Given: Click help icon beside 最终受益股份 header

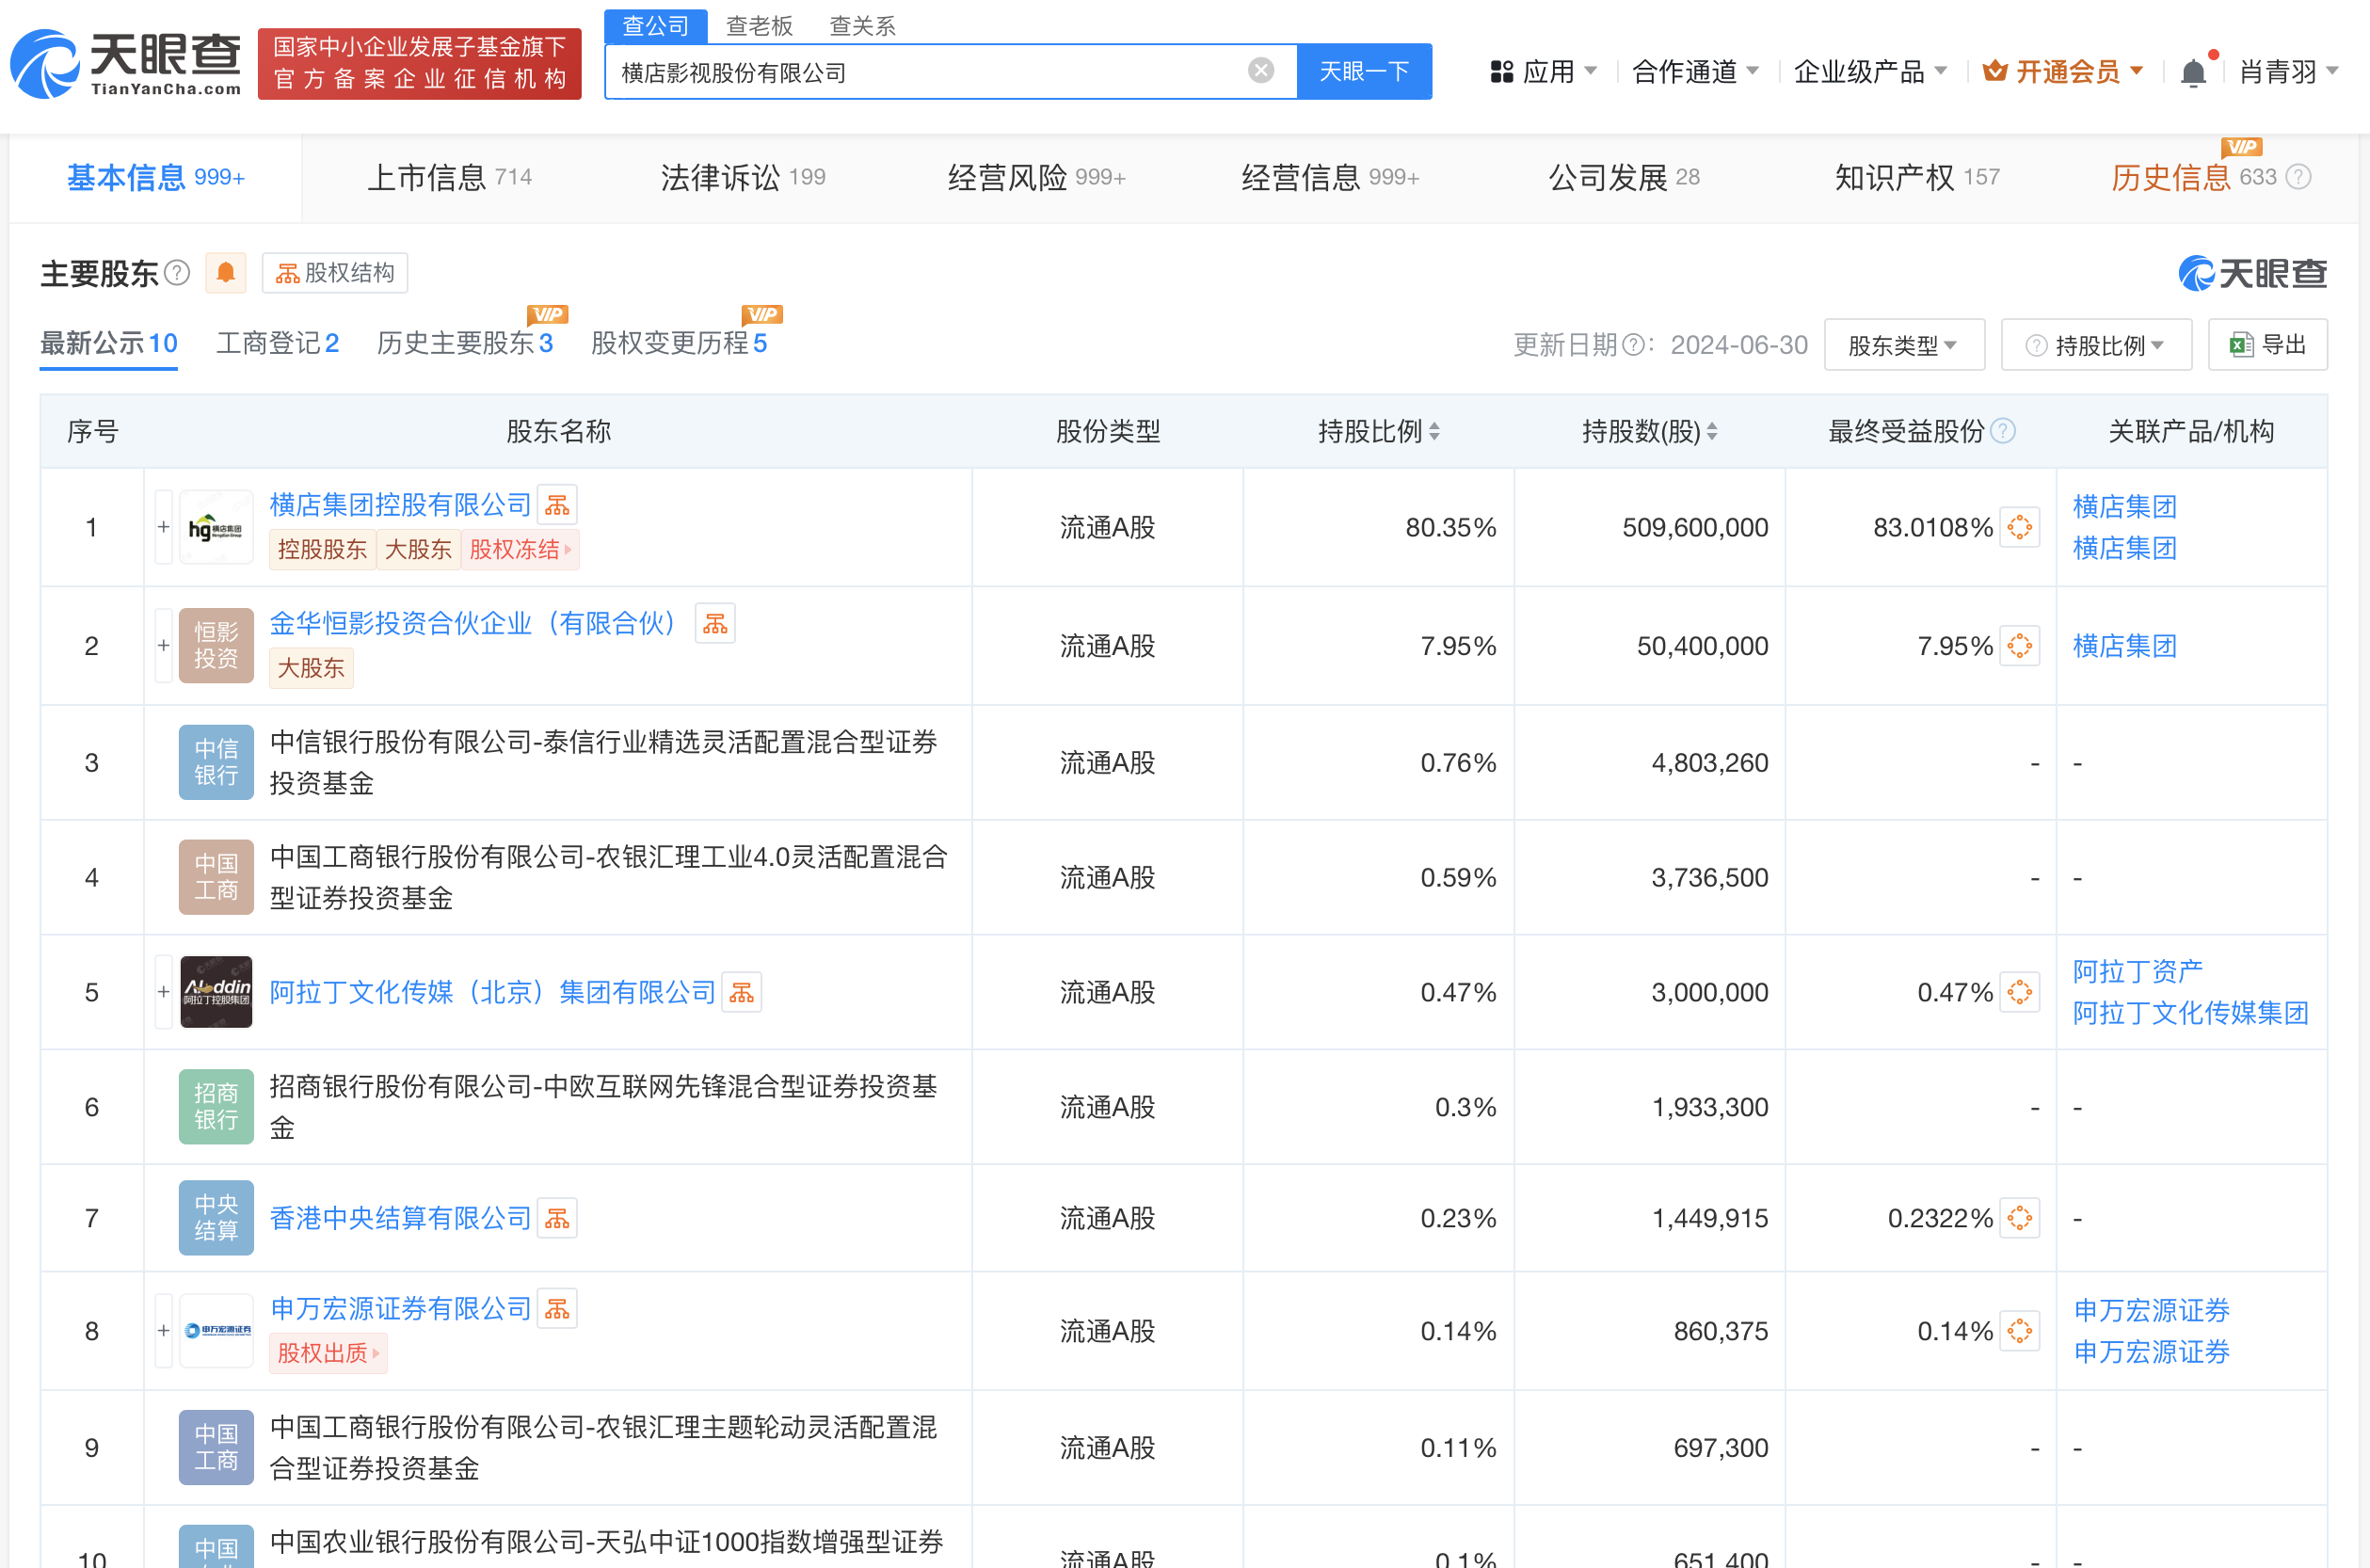Looking at the screenshot, I should tap(2003, 431).
